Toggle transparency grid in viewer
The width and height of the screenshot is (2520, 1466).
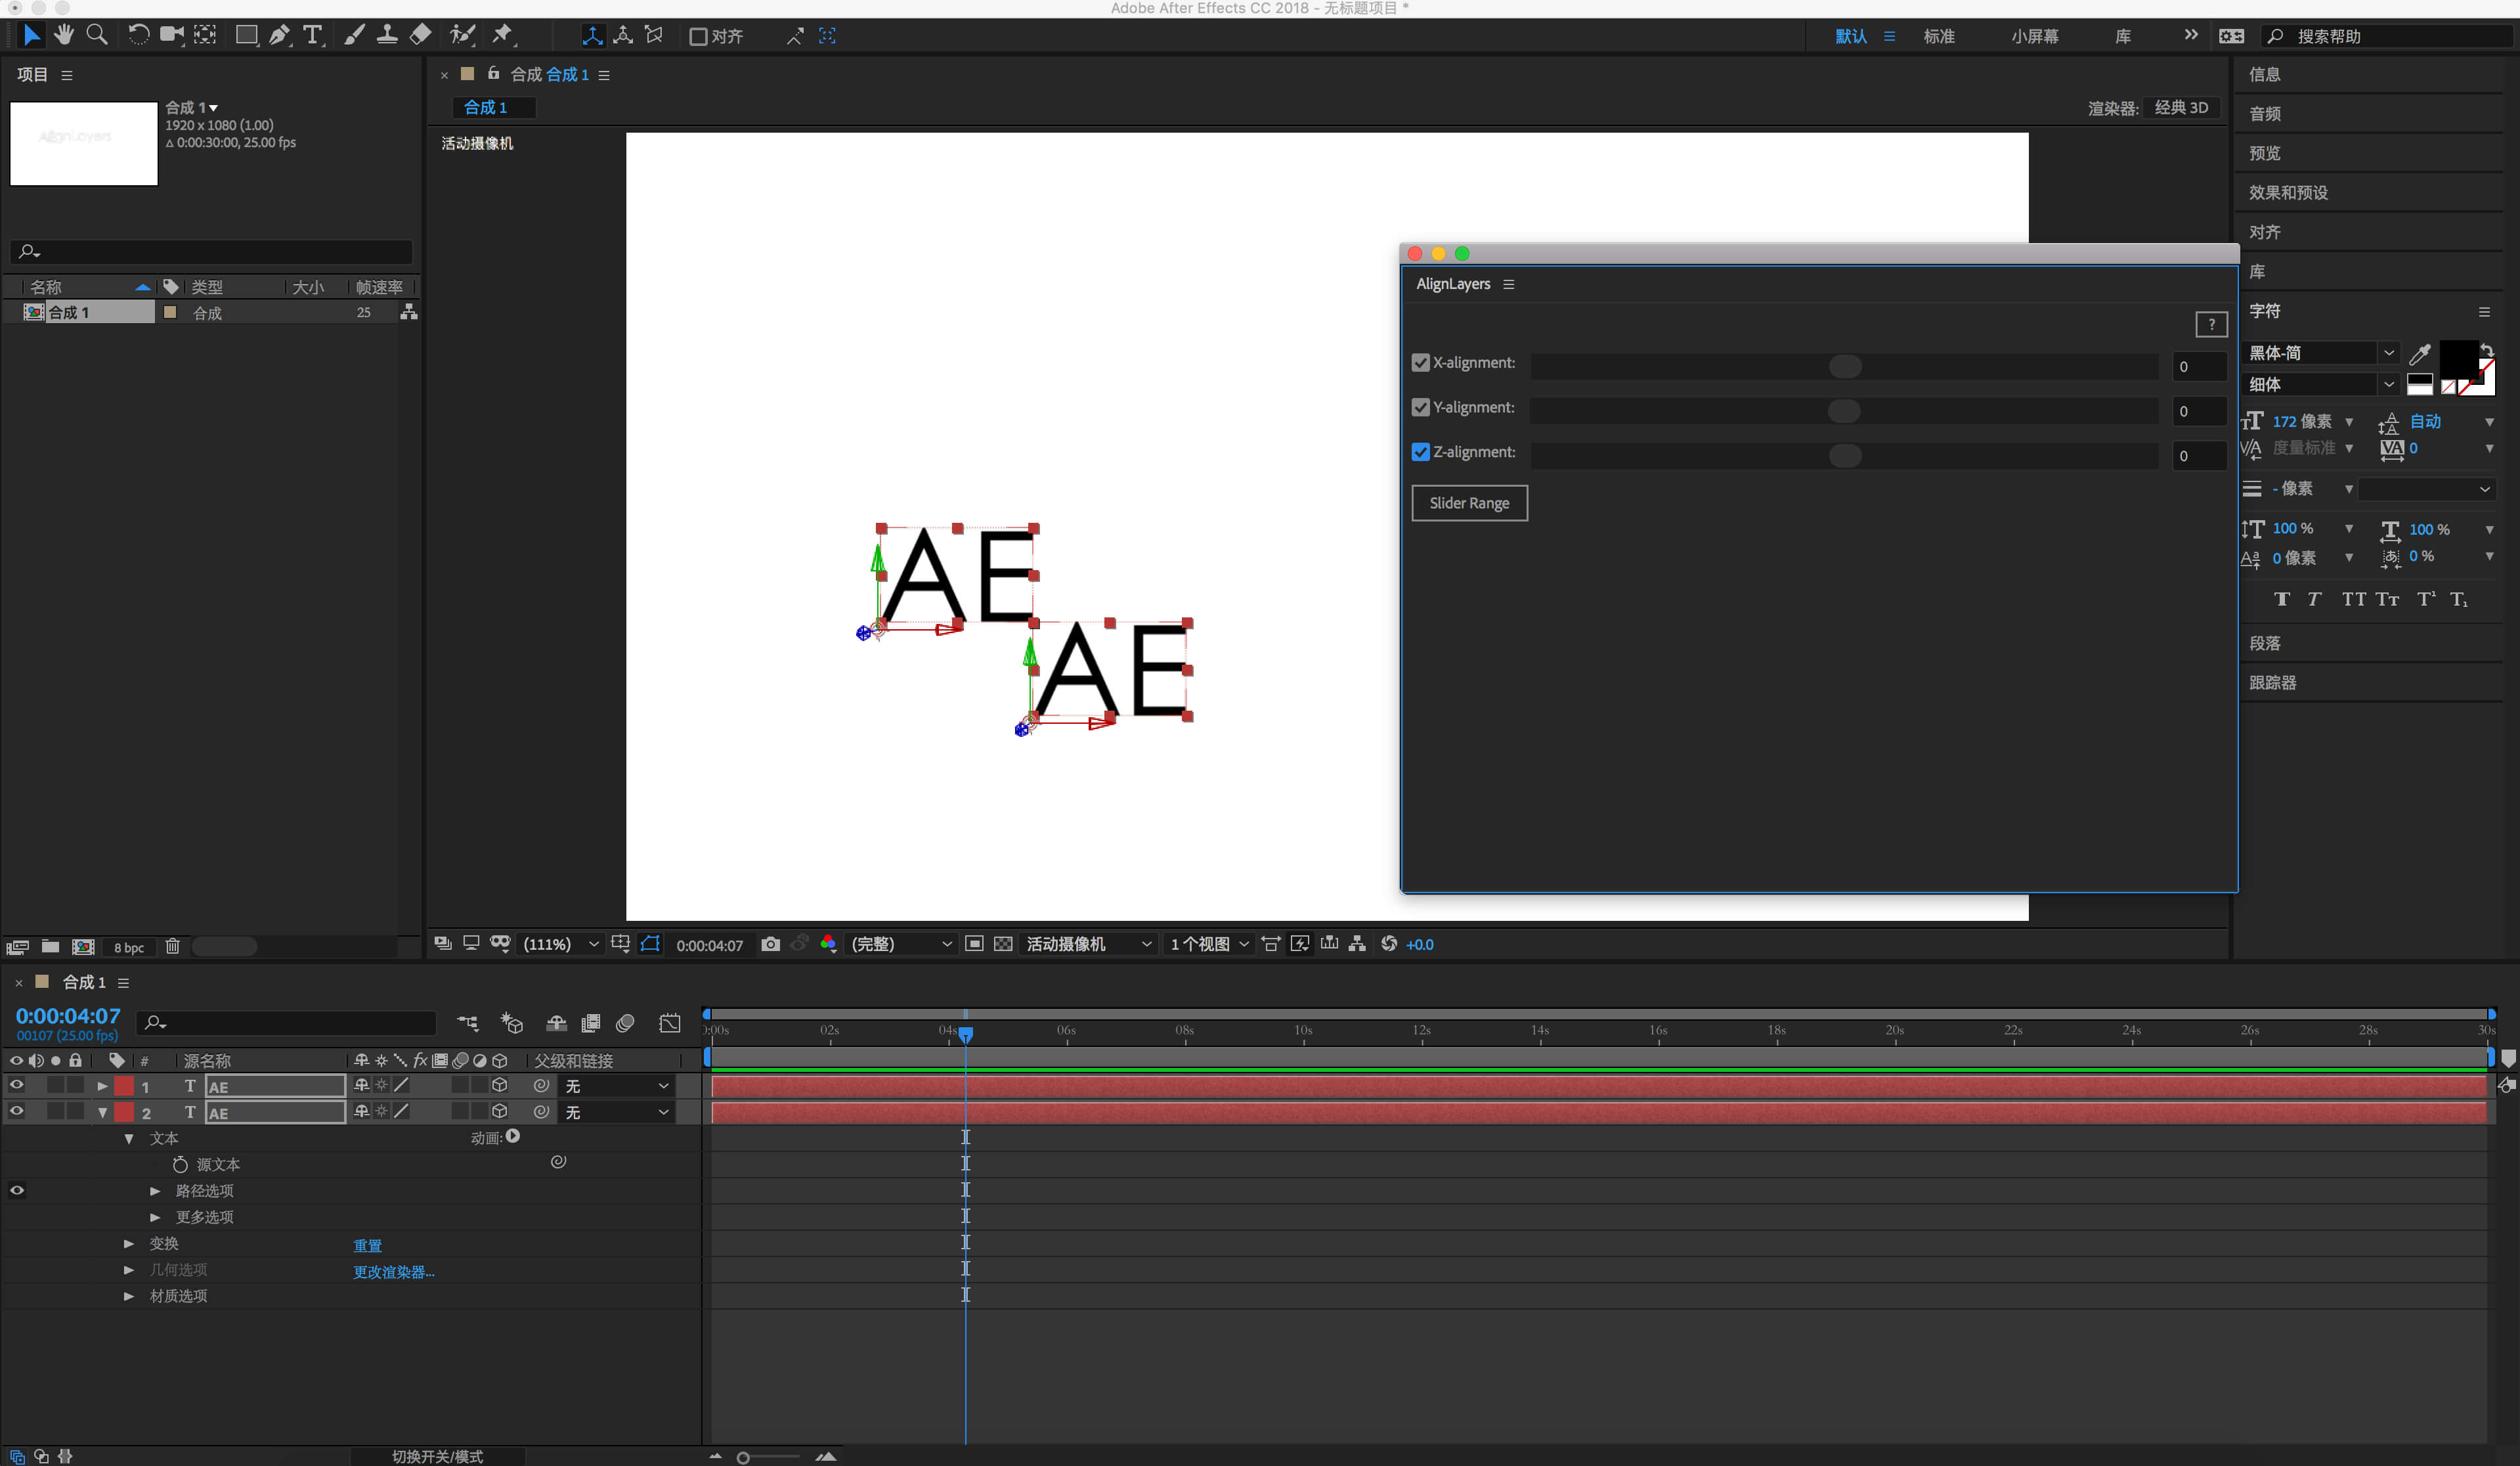click(1003, 944)
